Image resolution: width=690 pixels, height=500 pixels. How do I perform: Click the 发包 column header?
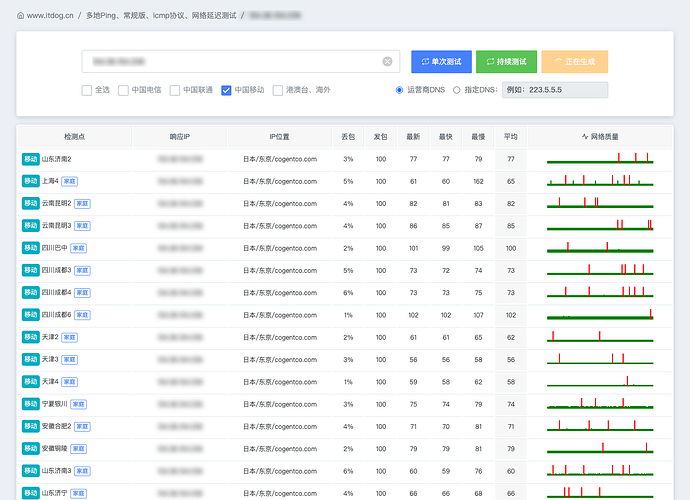(x=381, y=137)
